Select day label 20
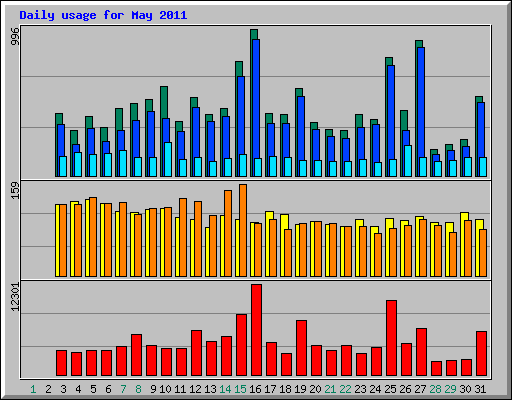Image resolution: width=512 pixels, height=400 pixels. (x=315, y=389)
